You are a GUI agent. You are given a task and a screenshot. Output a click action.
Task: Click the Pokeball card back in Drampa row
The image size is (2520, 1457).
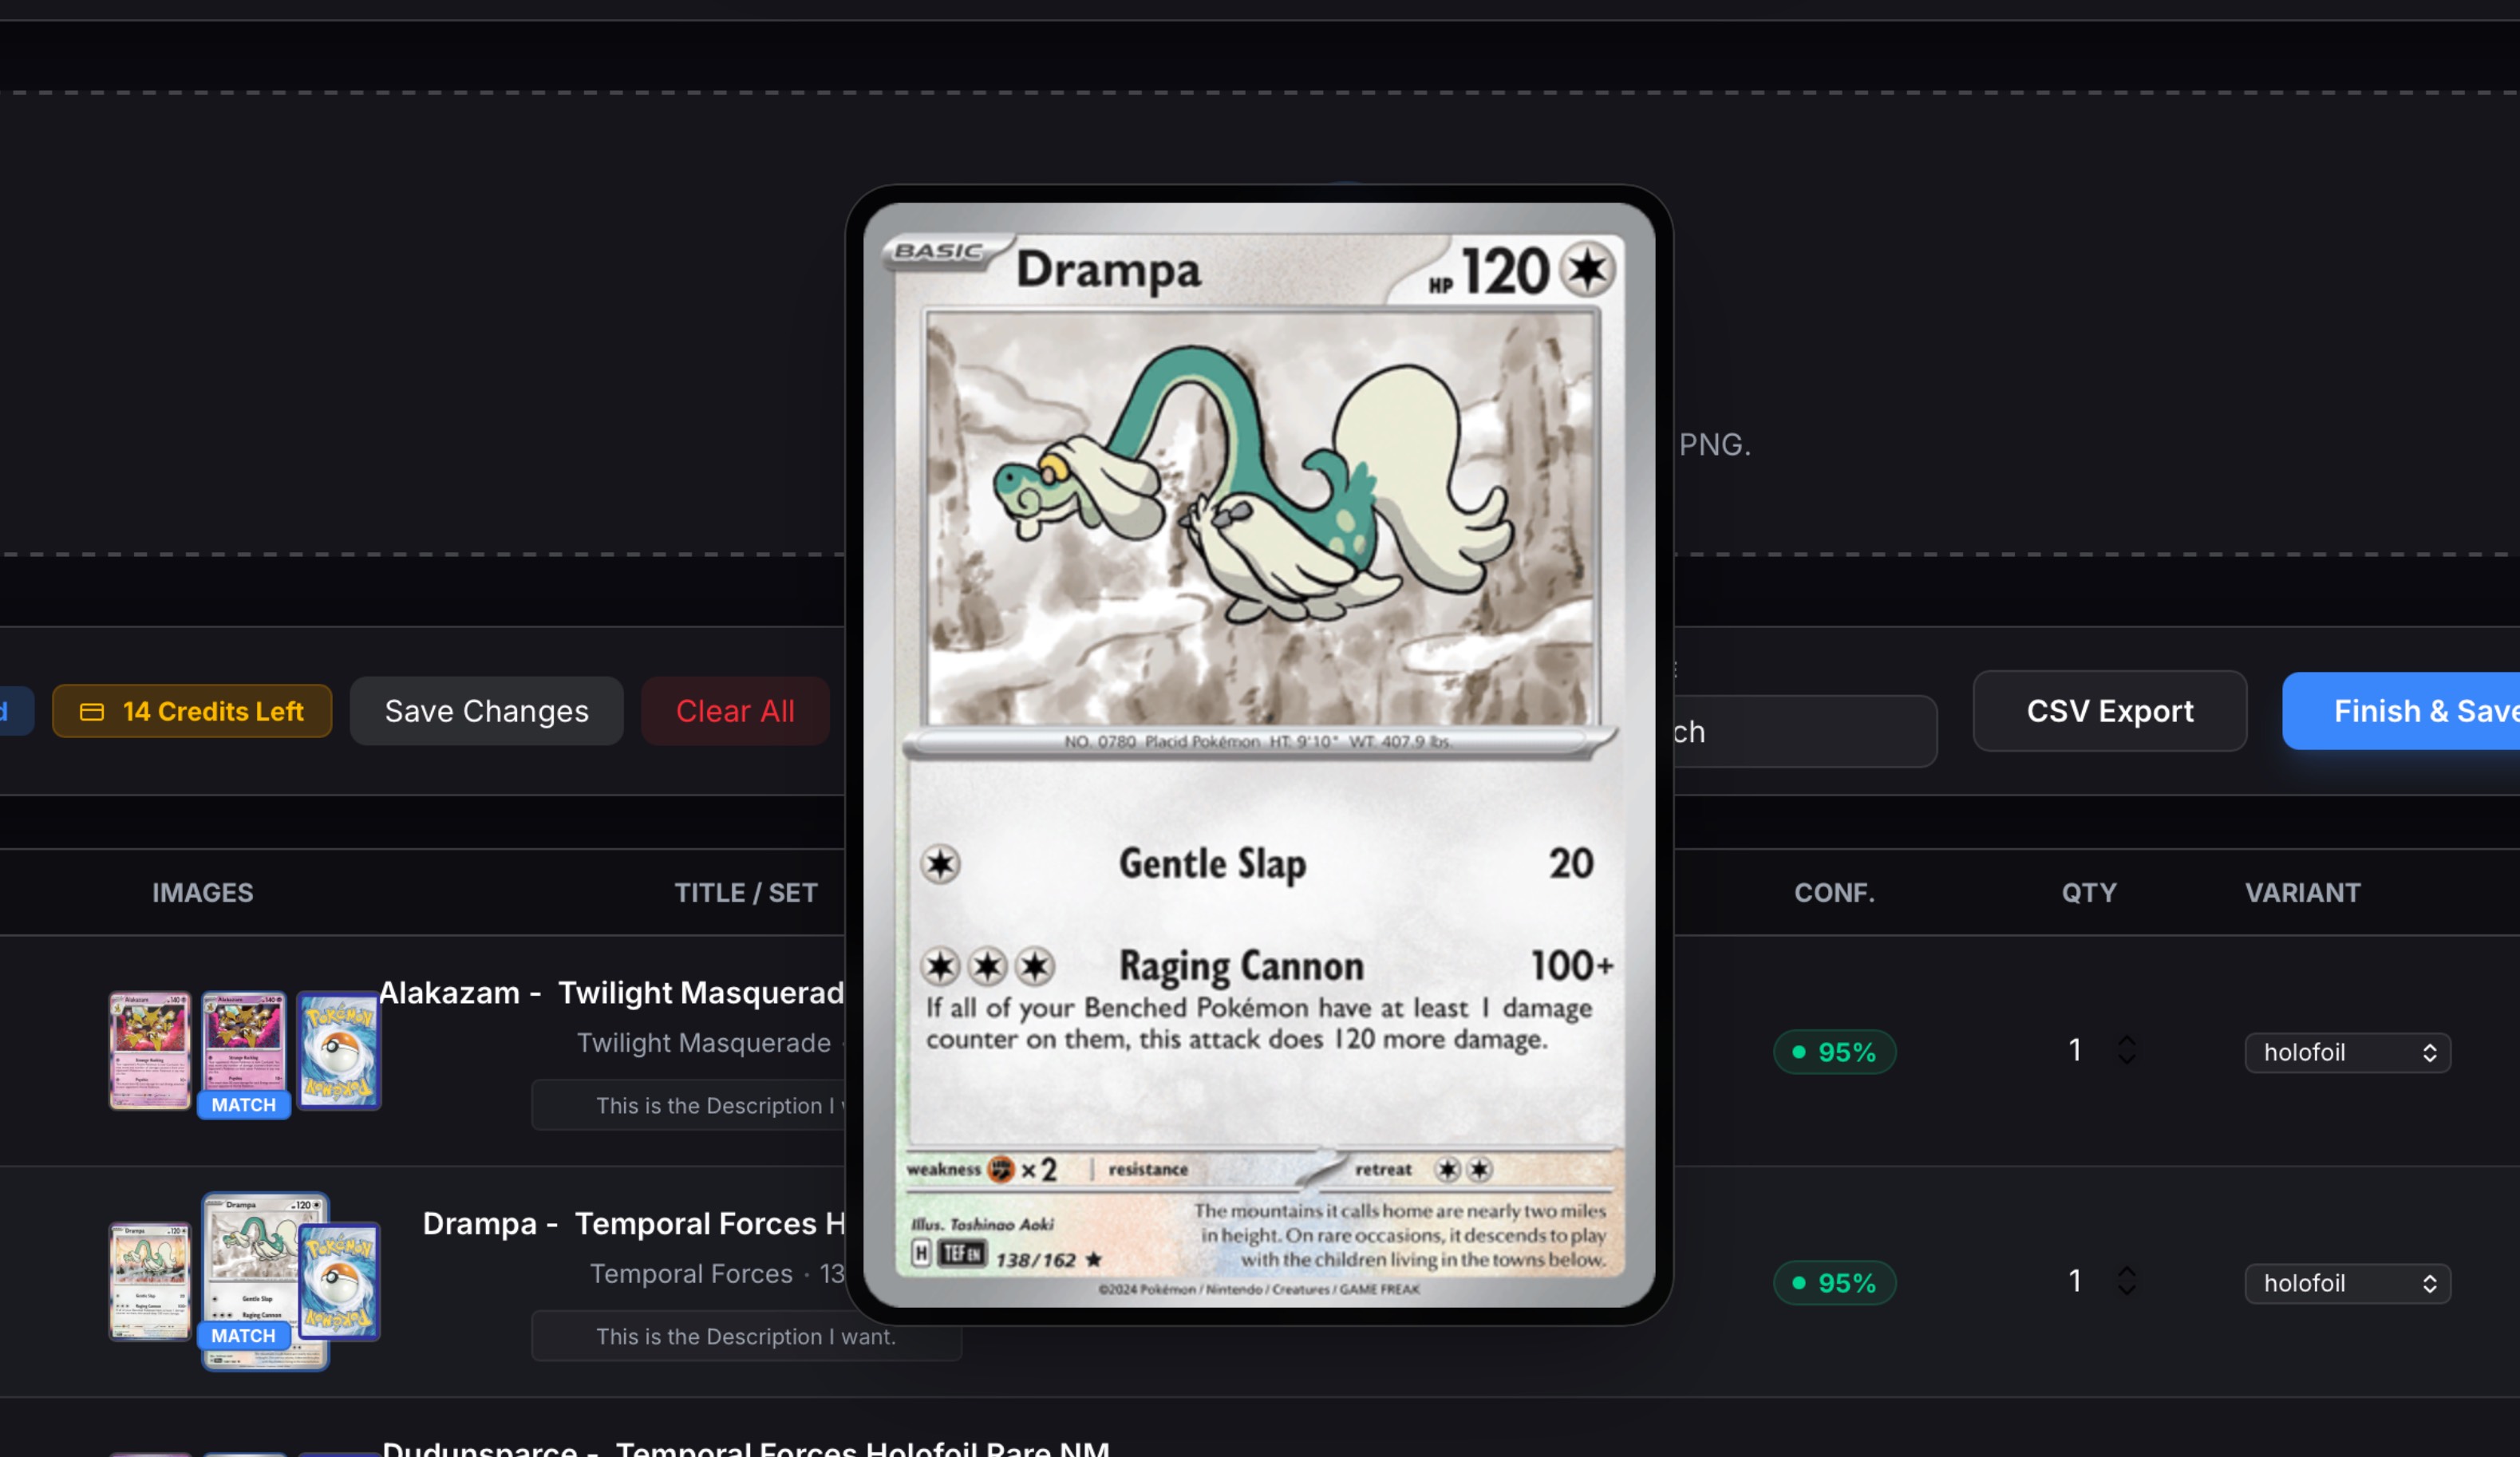pos(339,1282)
